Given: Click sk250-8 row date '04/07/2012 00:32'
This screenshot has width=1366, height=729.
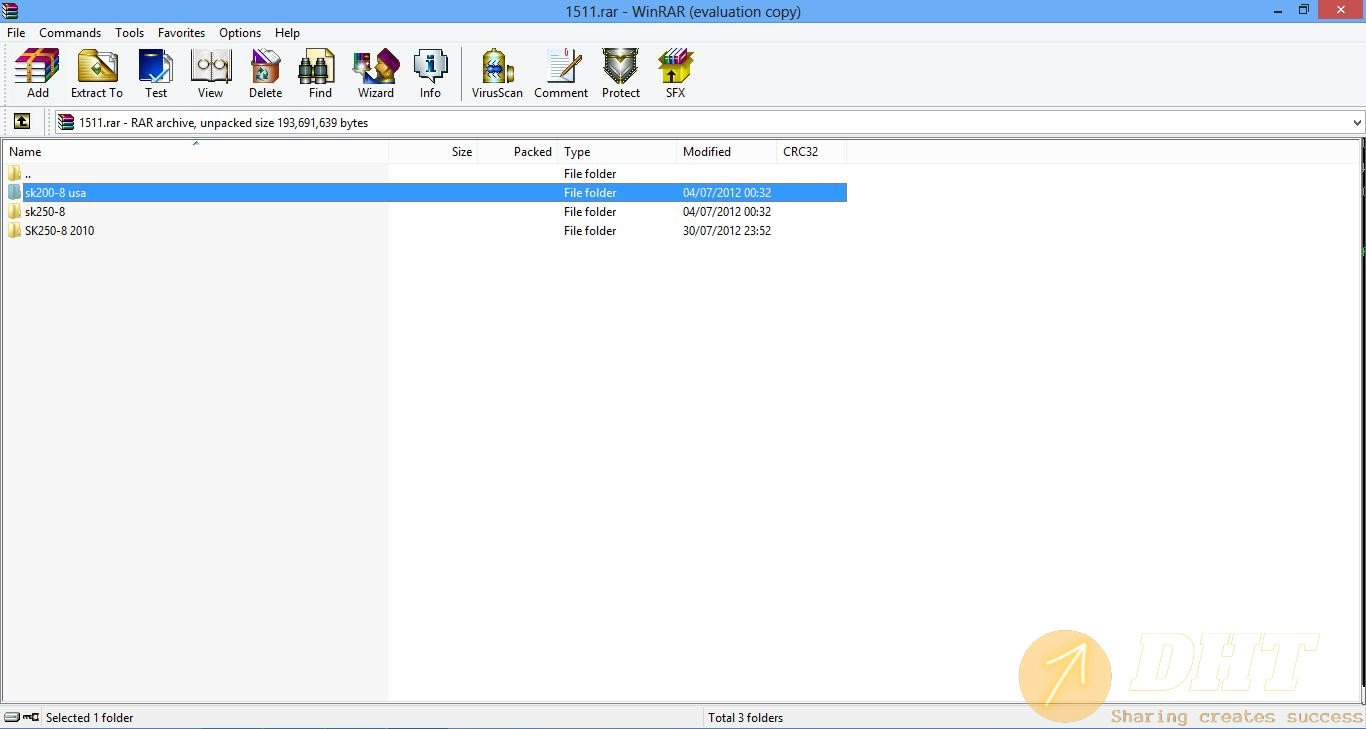Looking at the screenshot, I should (x=727, y=211).
